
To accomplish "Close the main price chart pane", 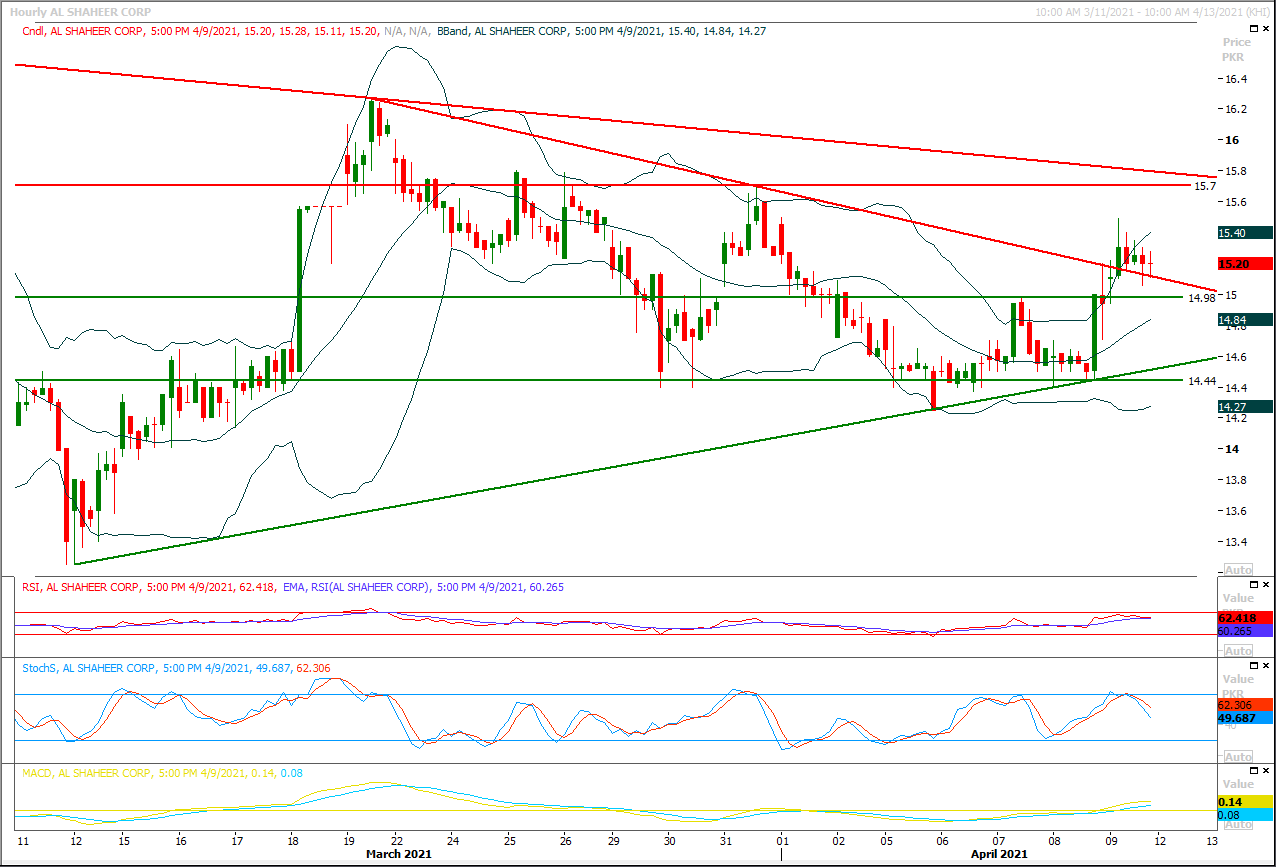I will [1268, 31].
